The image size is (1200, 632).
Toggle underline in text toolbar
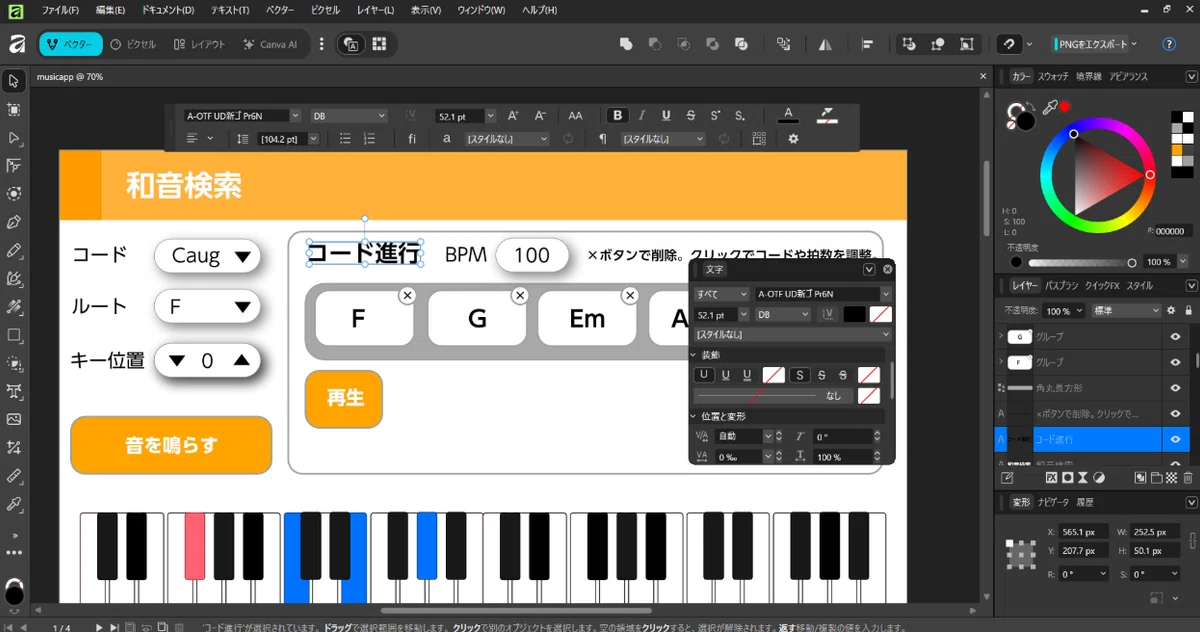666,116
